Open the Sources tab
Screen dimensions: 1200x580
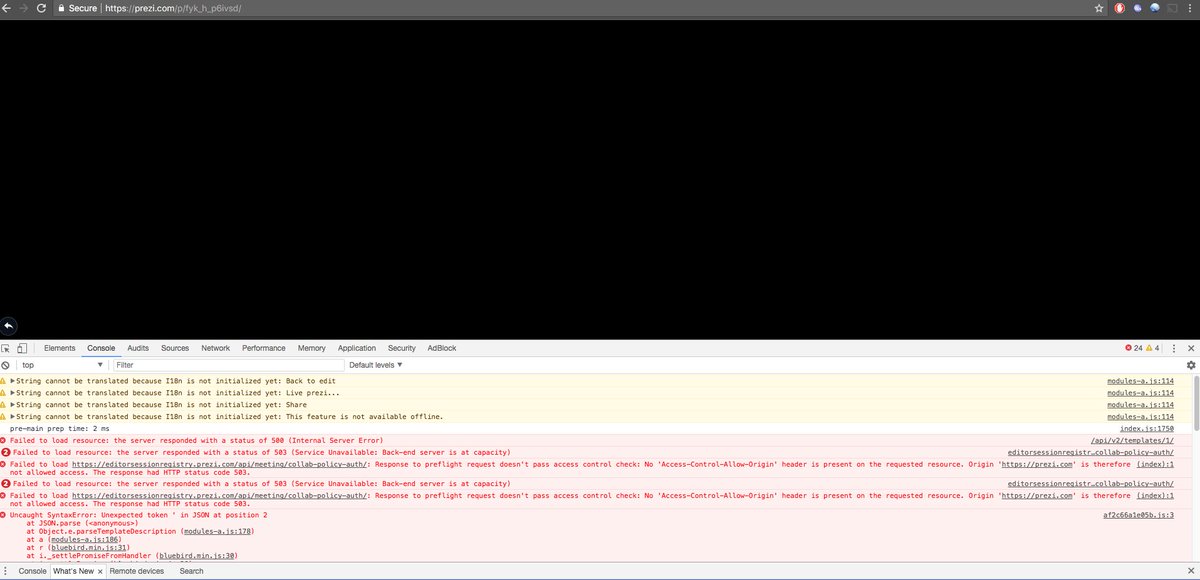[175, 348]
